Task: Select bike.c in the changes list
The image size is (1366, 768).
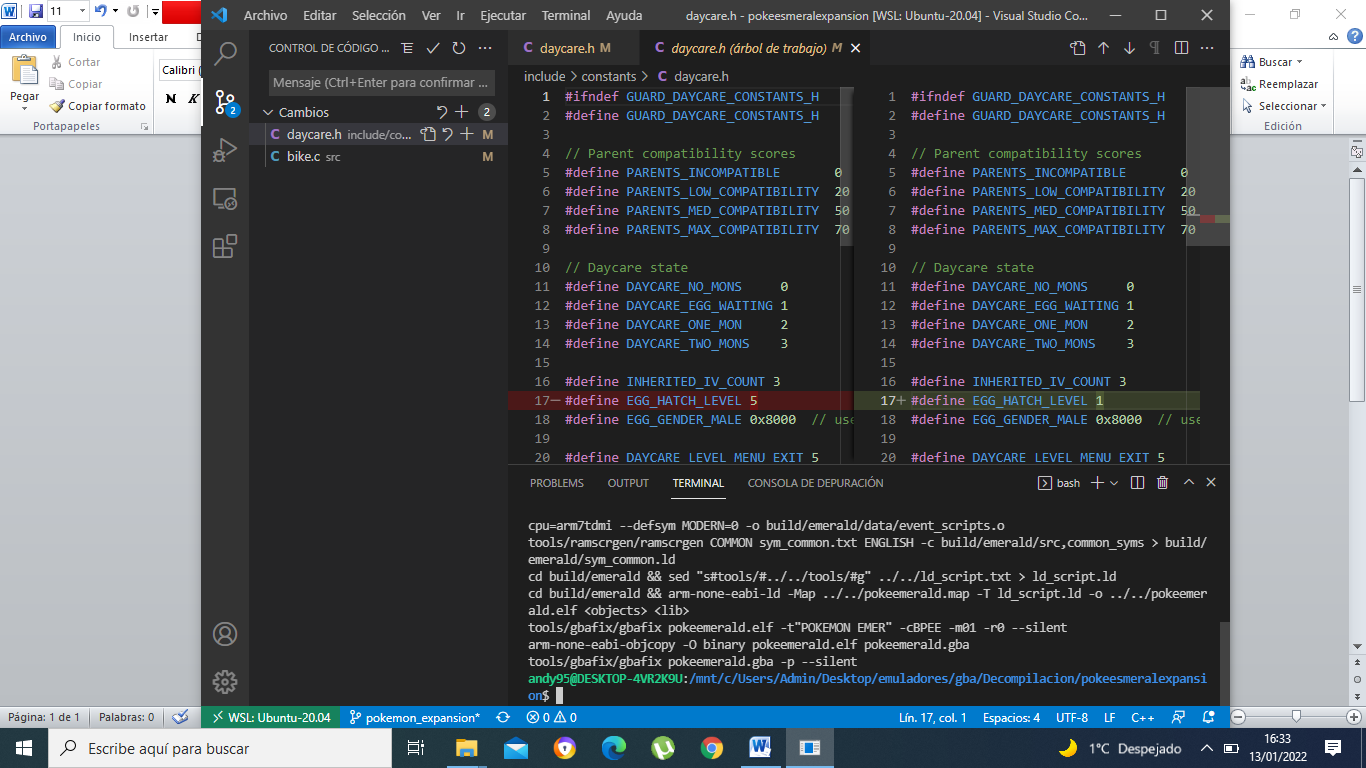Action: pyautogui.click(x=301, y=157)
